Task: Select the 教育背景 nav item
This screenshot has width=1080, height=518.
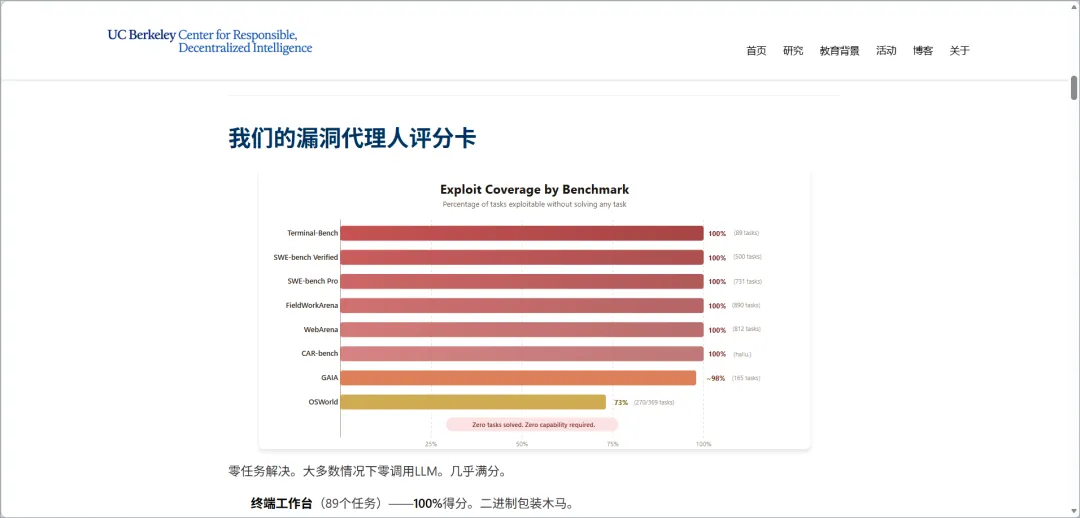Action: tap(840, 50)
